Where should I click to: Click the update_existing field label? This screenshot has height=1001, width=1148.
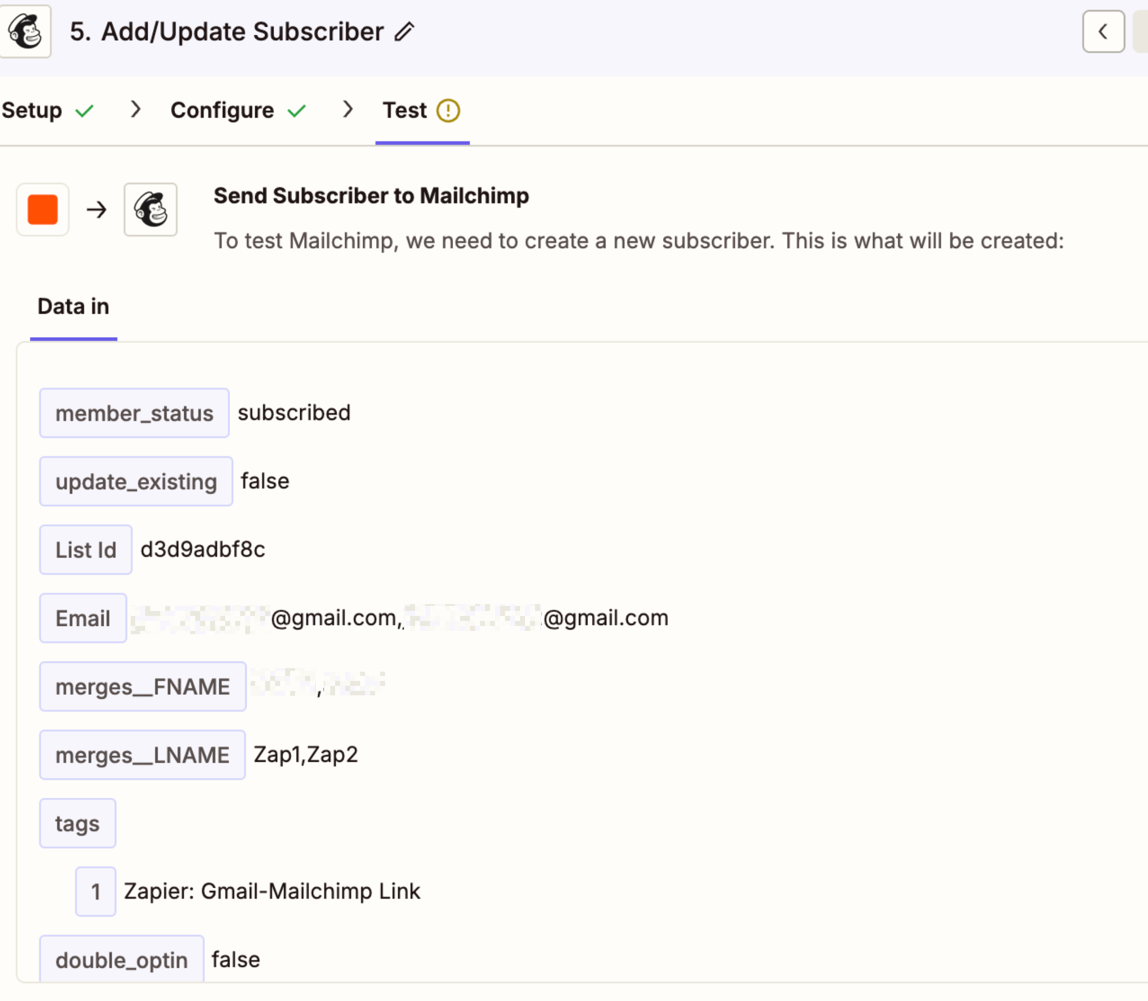click(x=136, y=481)
